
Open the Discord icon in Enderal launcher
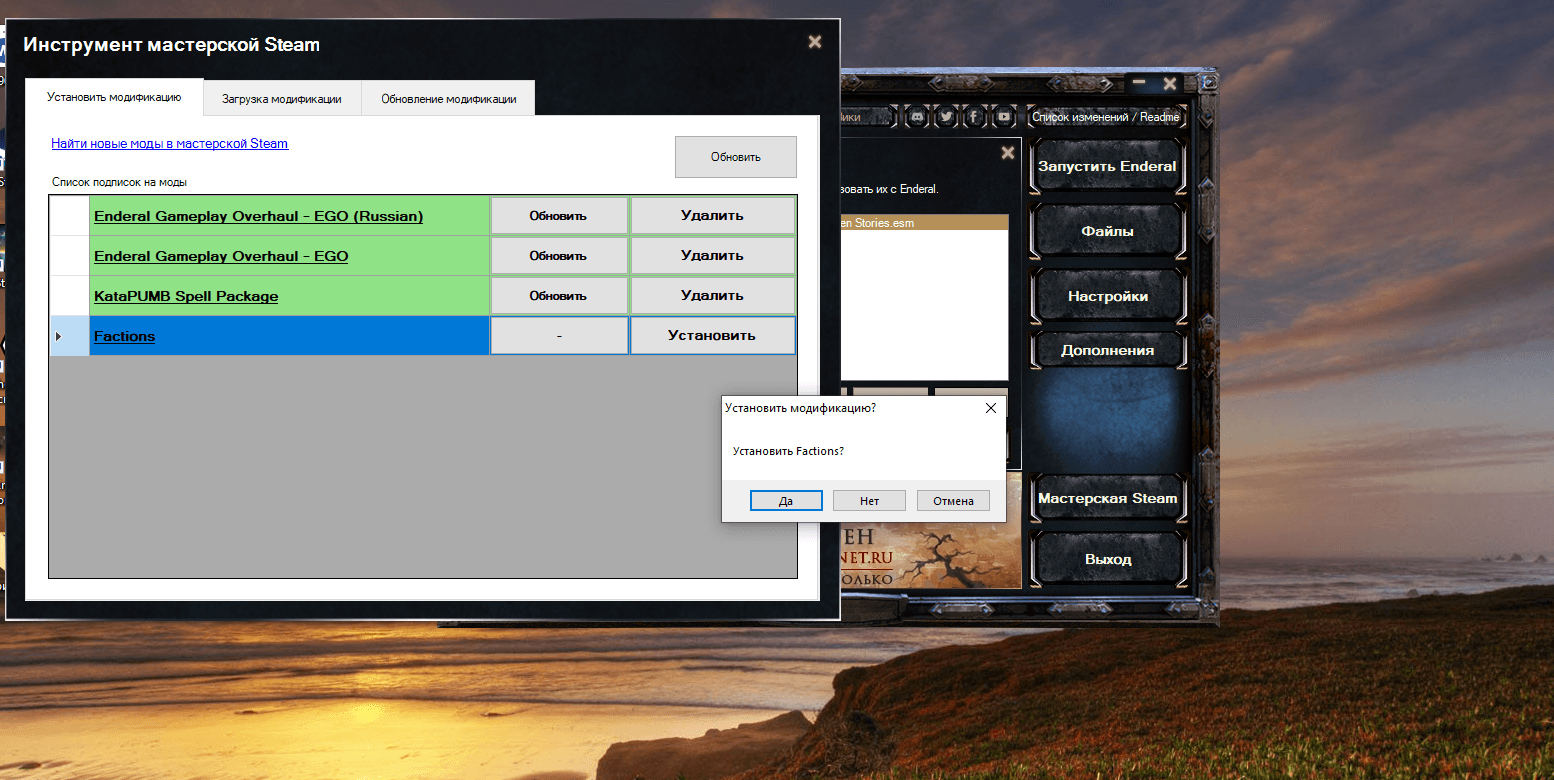(916, 117)
